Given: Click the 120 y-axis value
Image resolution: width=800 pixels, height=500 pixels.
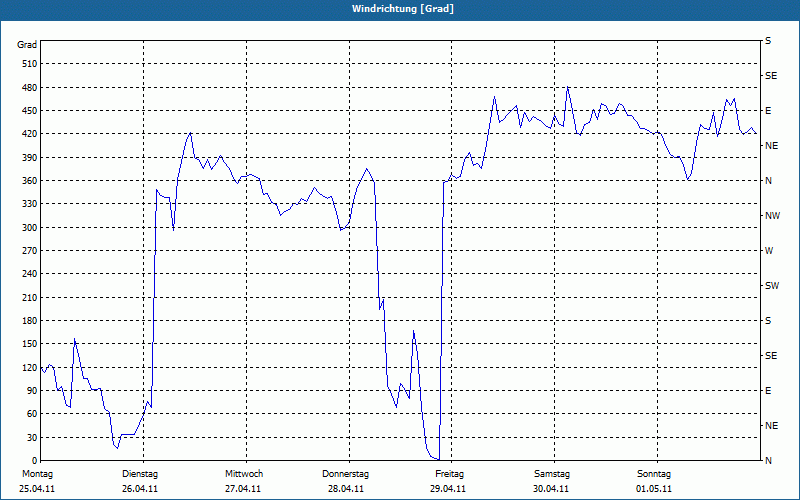Looking at the screenshot, I should (x=30, y=367).
